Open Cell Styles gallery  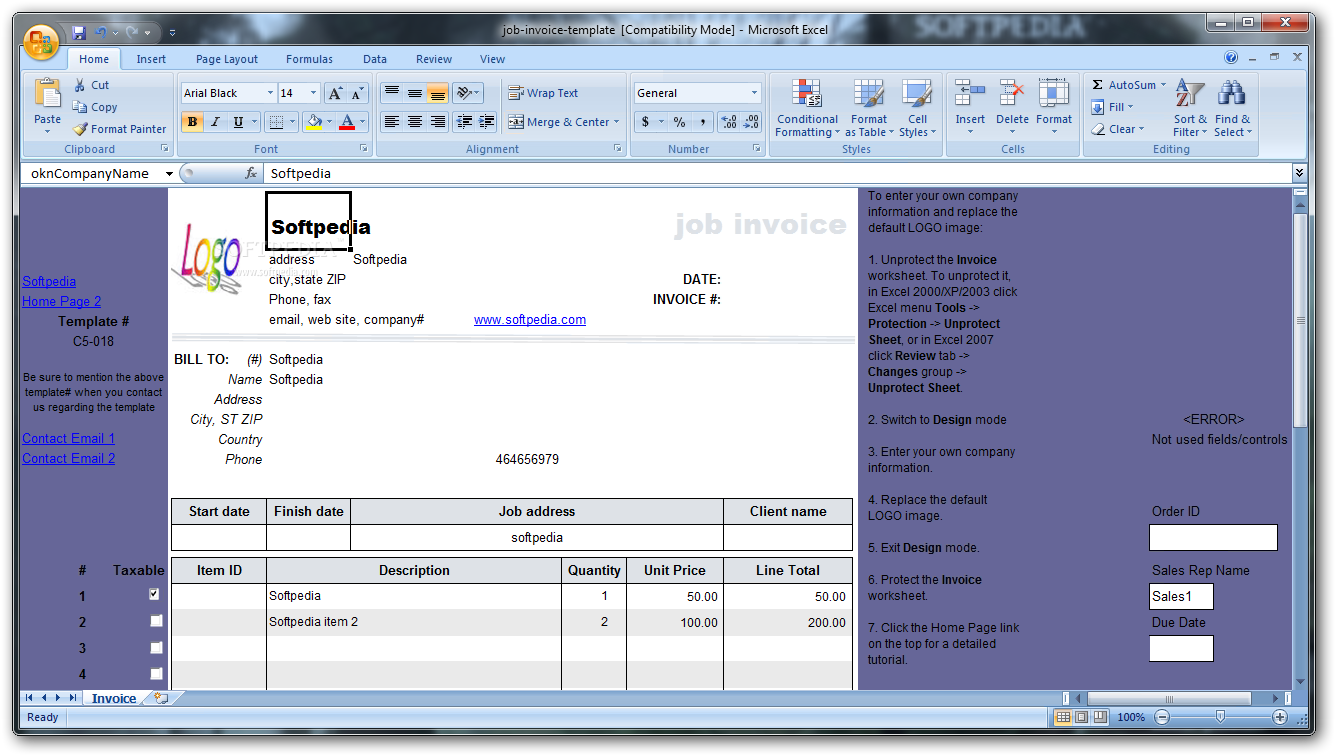point(917,109)
